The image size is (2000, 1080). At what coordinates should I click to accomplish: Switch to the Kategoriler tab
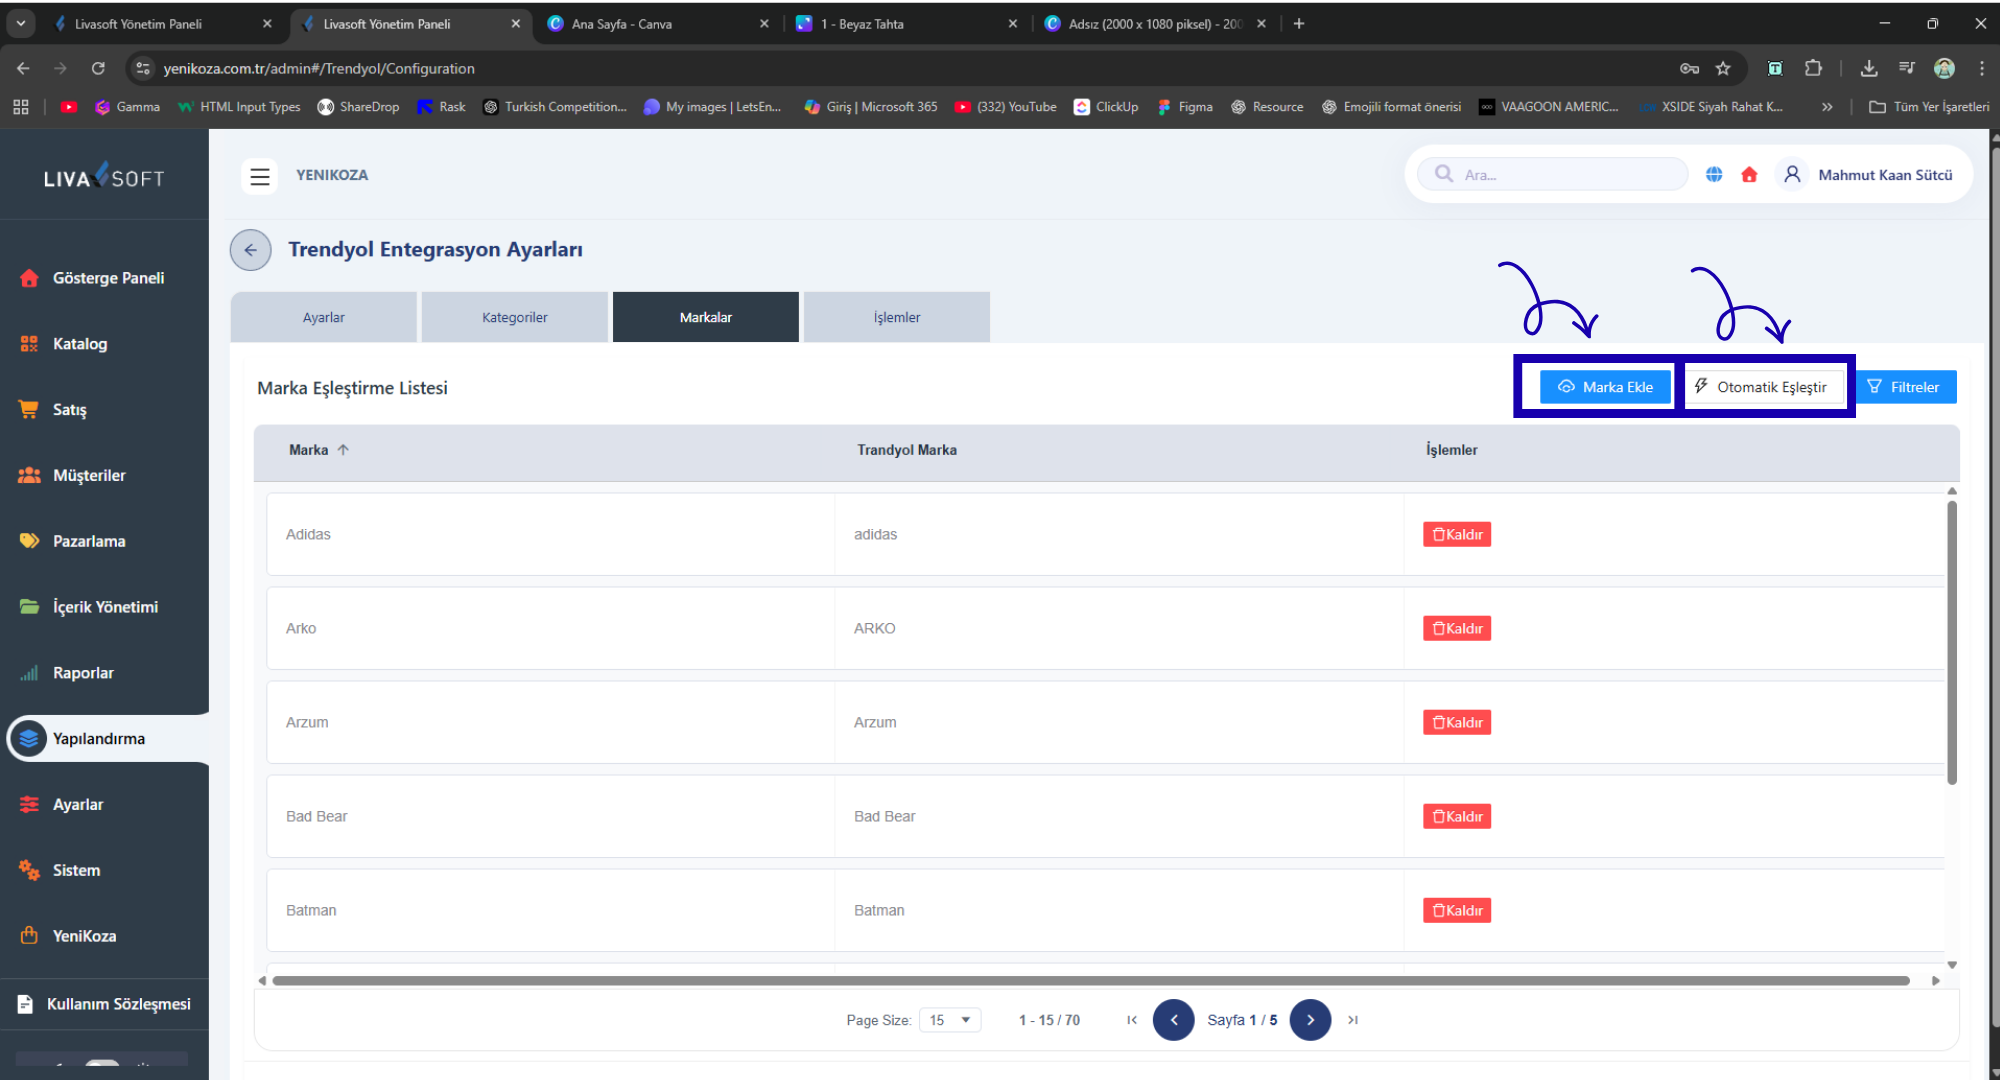click(514, 317)
